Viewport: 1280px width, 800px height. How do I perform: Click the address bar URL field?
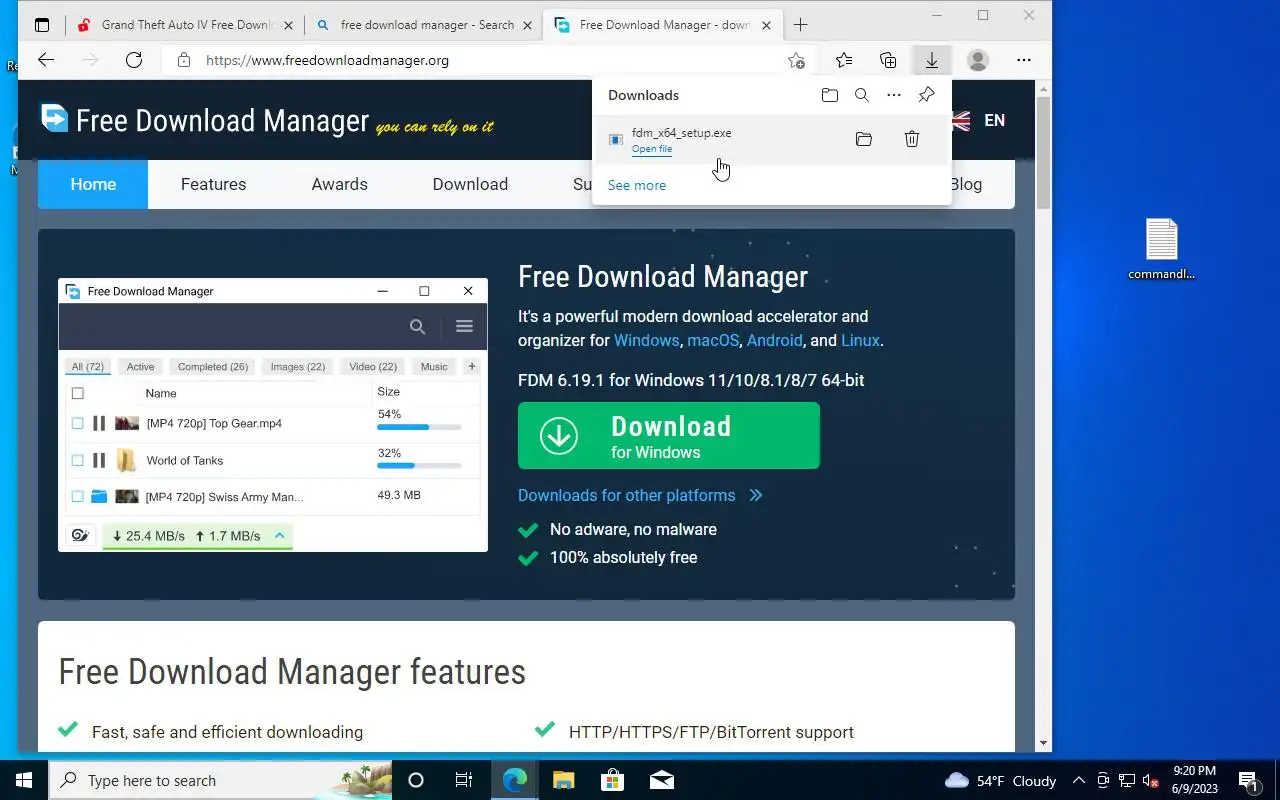[487, 60]
